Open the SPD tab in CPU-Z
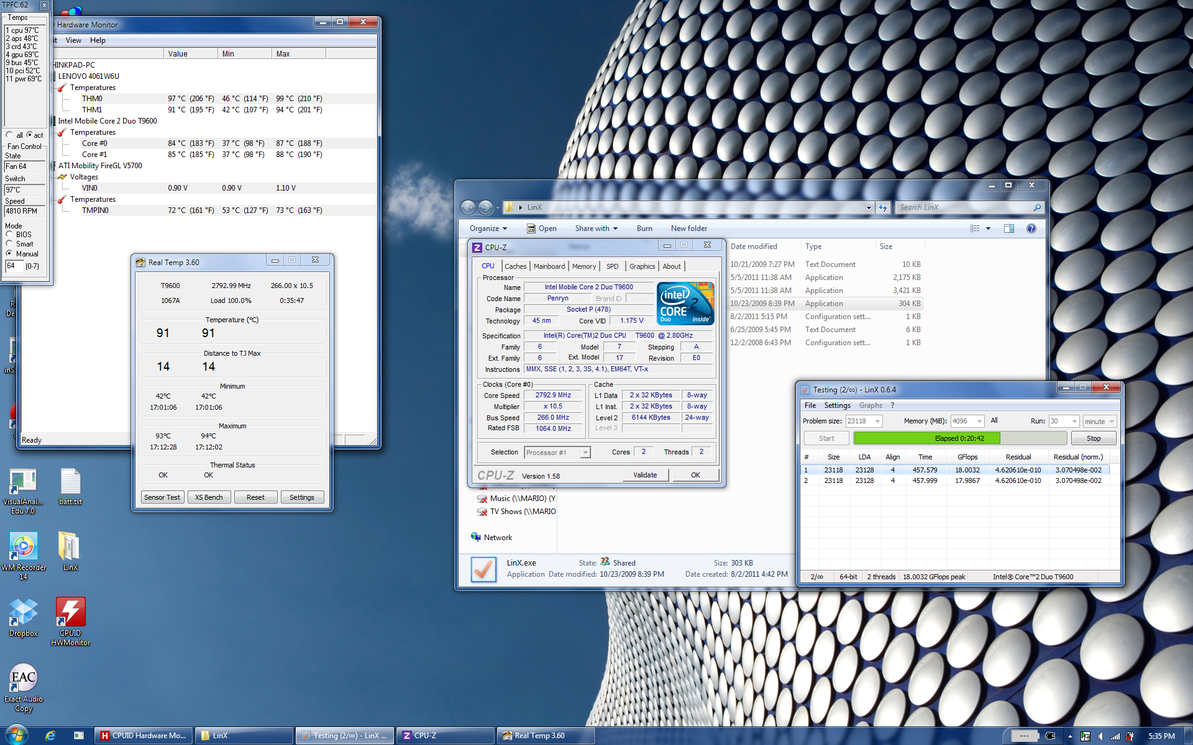The height and width of the screenshot is (745, 1193). coord(612,266)
